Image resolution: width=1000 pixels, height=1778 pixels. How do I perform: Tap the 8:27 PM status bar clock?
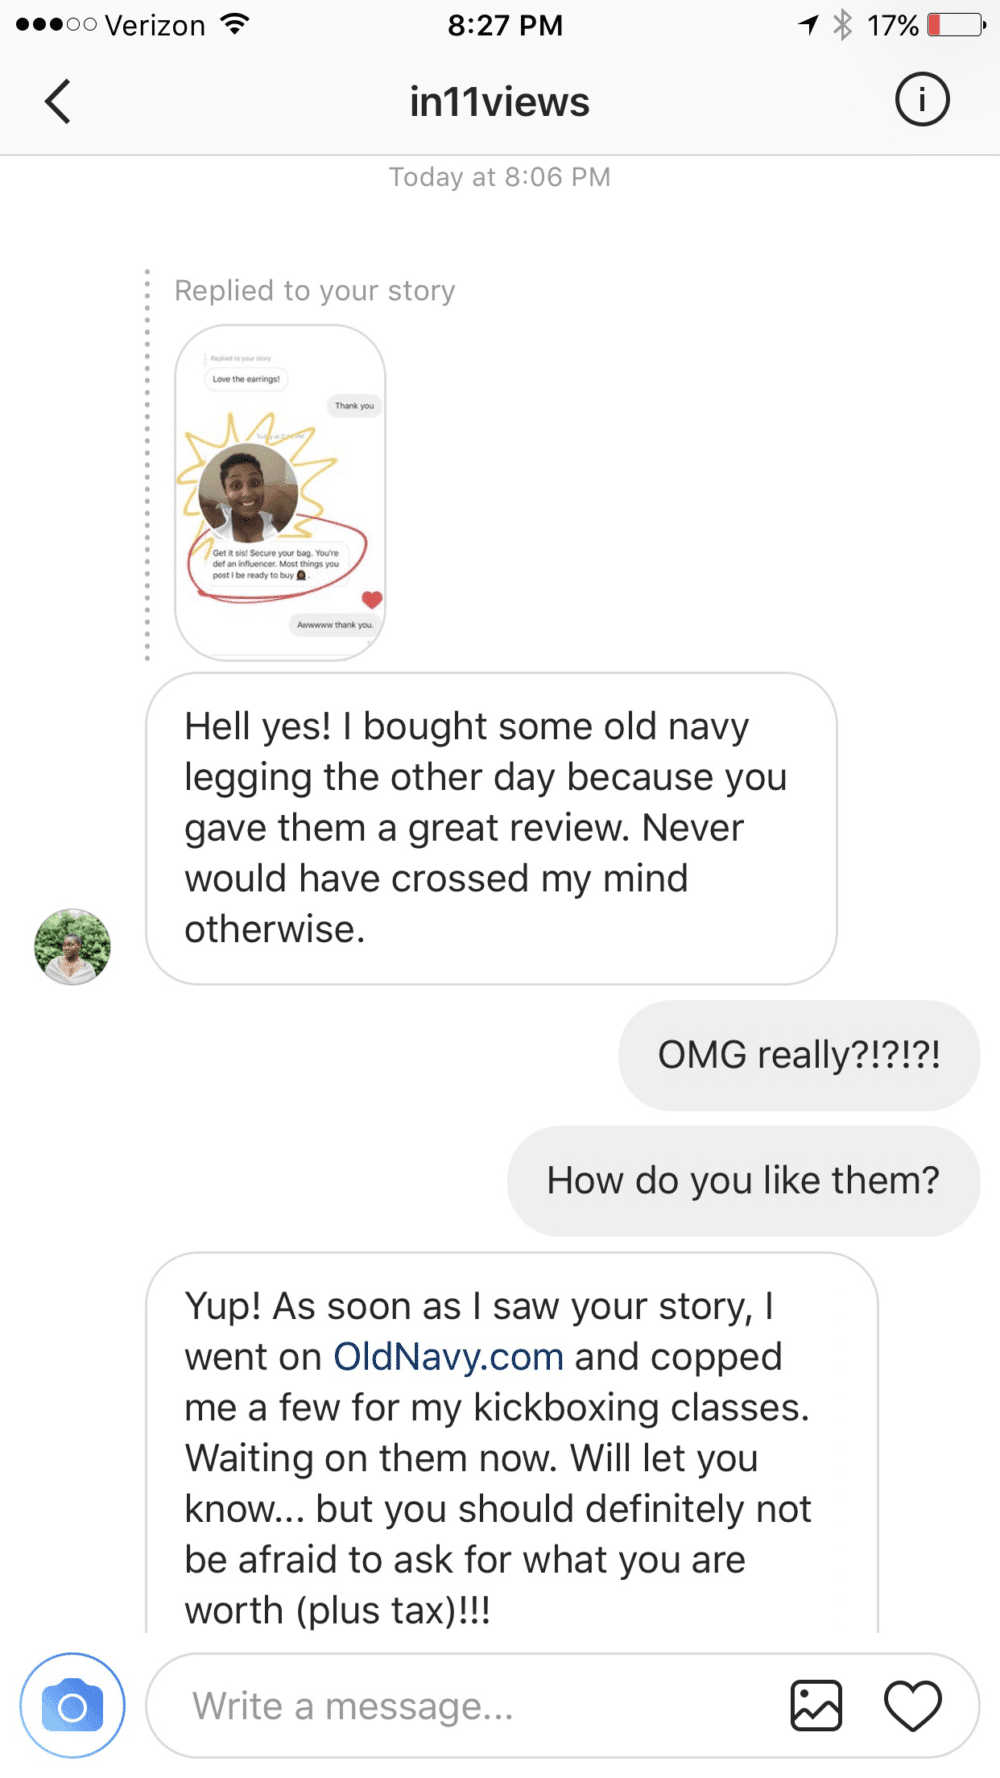(505, 25)
